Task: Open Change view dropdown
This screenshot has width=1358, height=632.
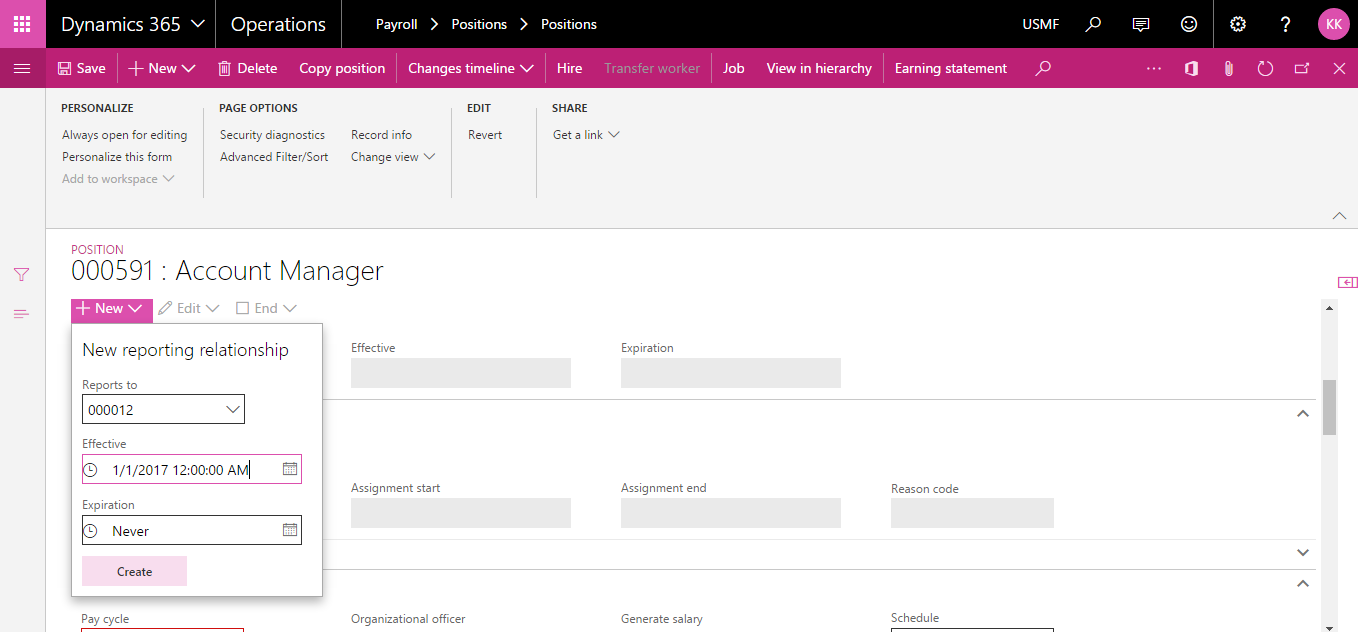Action: 393,157
